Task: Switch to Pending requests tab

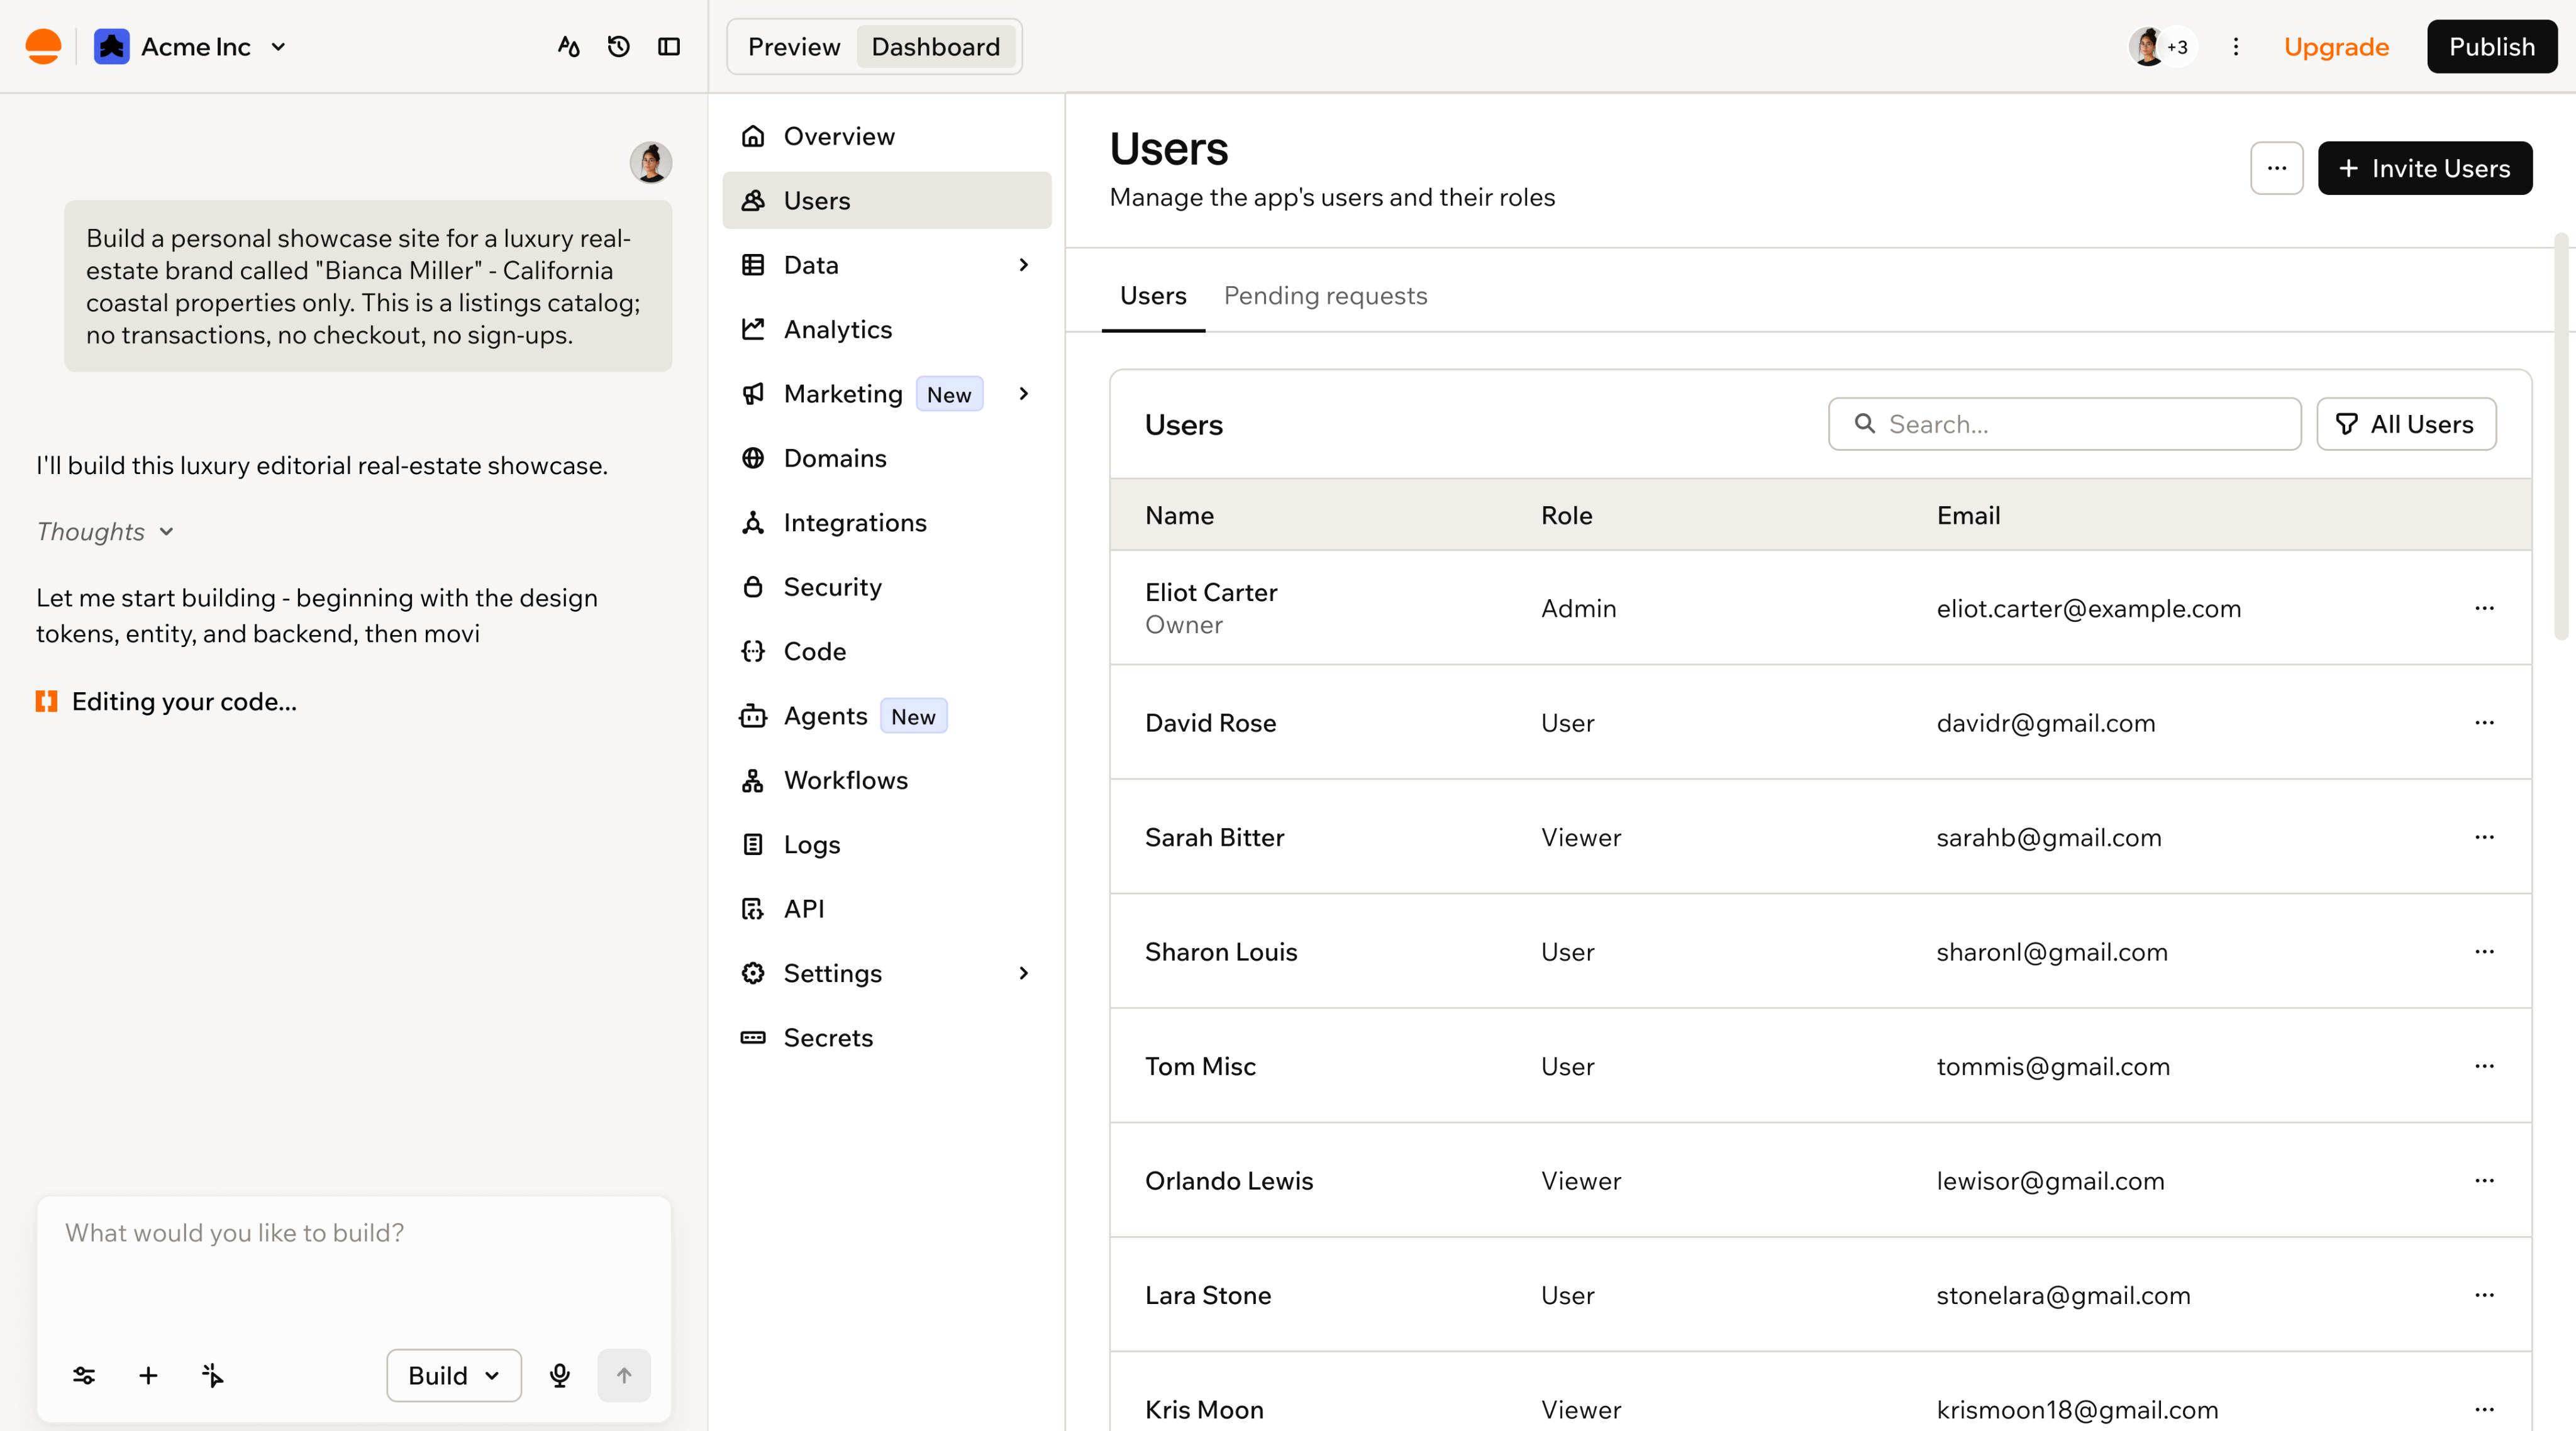Action: [x=1325, y=296]
